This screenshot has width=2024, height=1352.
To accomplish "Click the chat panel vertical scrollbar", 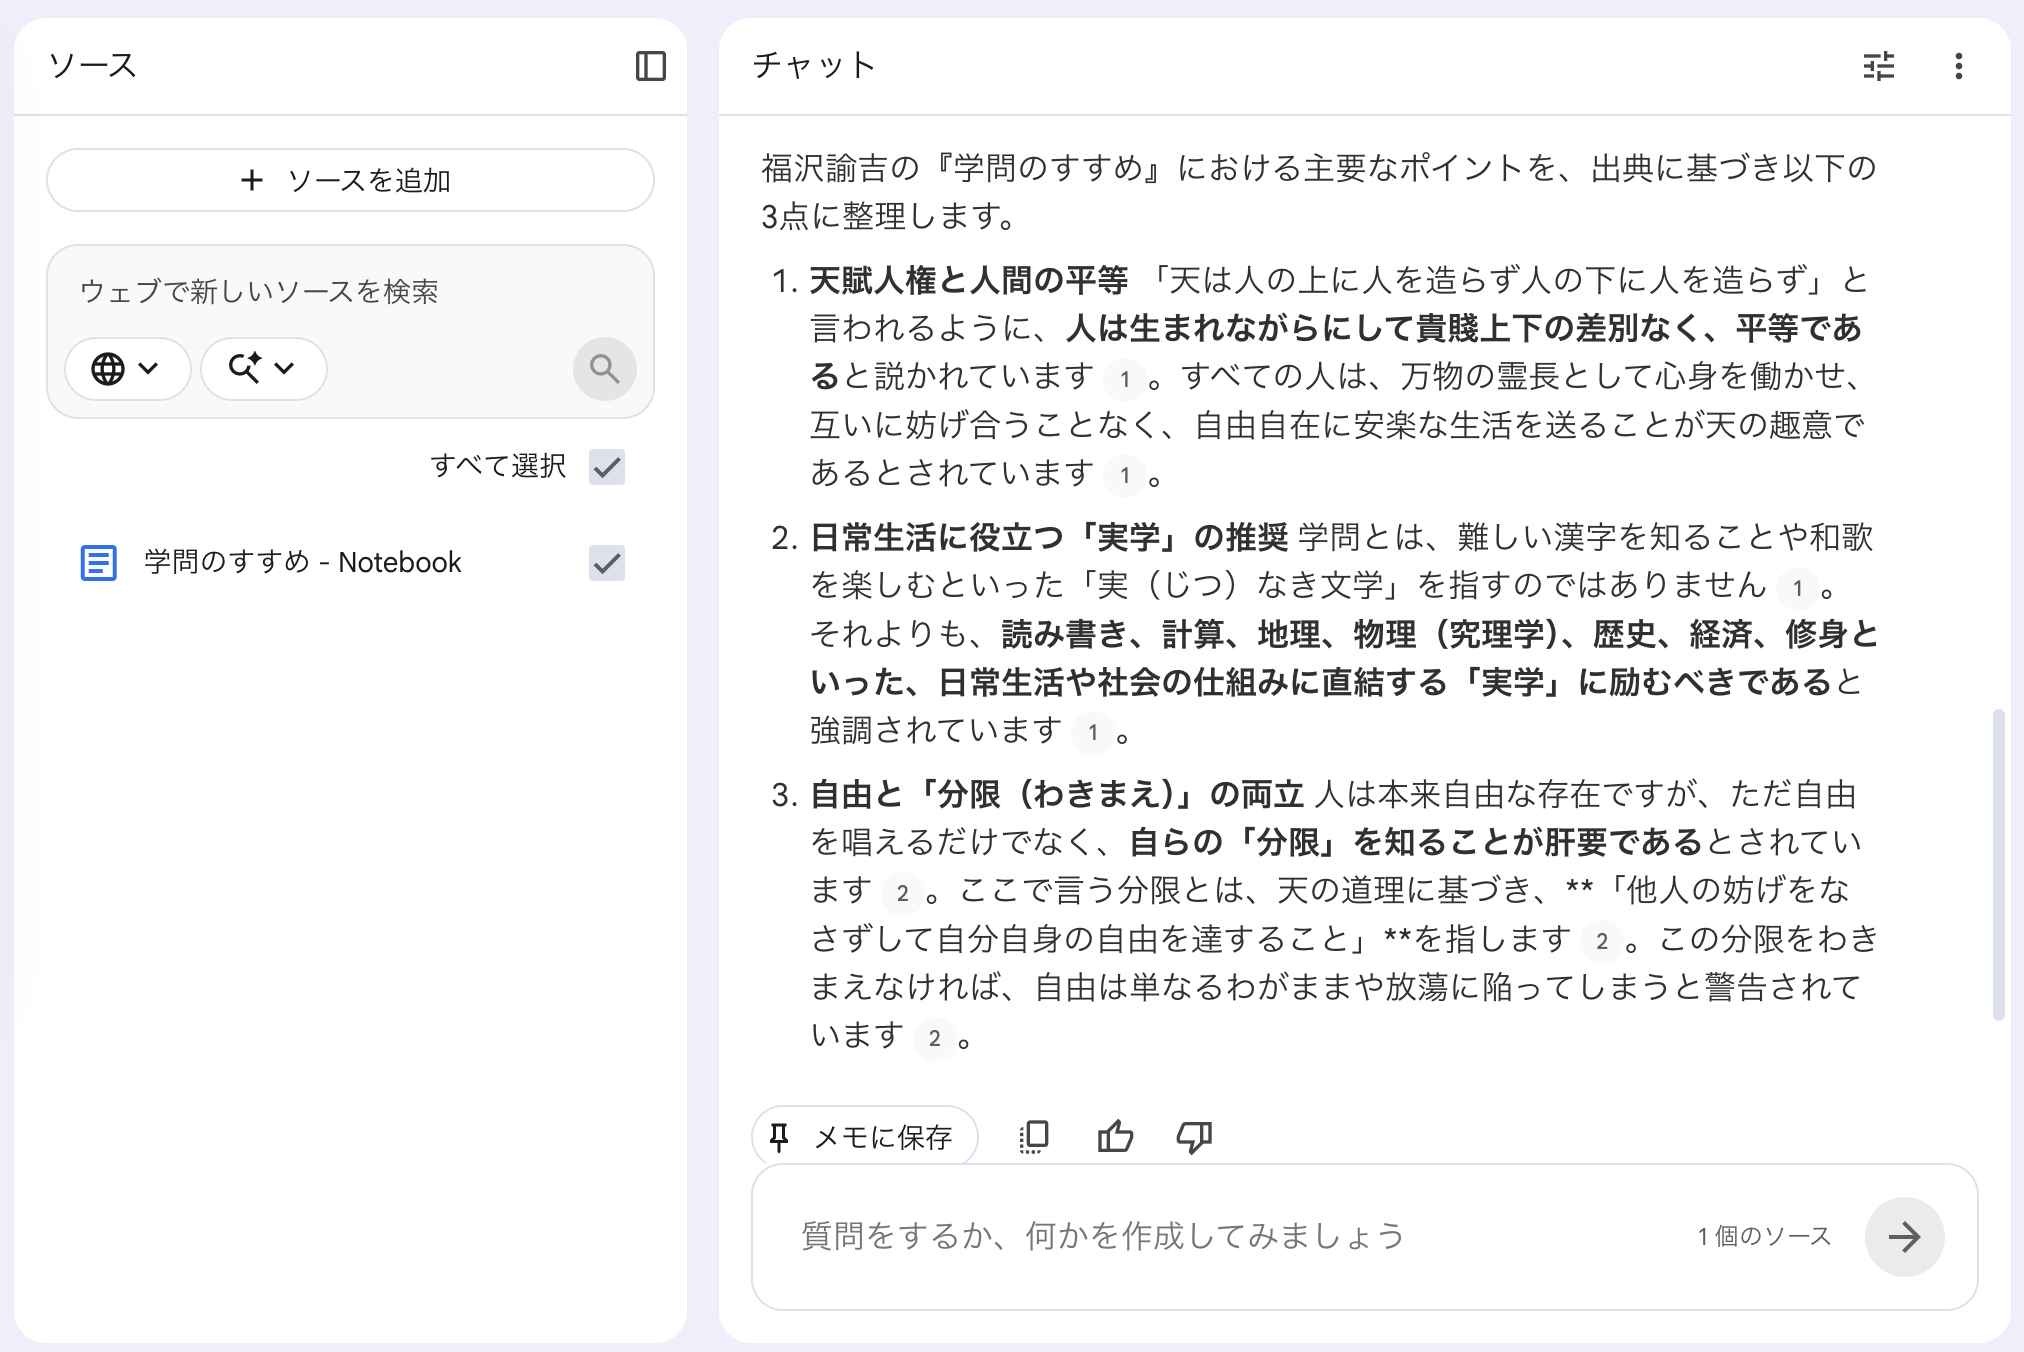I will [1998, 865].
